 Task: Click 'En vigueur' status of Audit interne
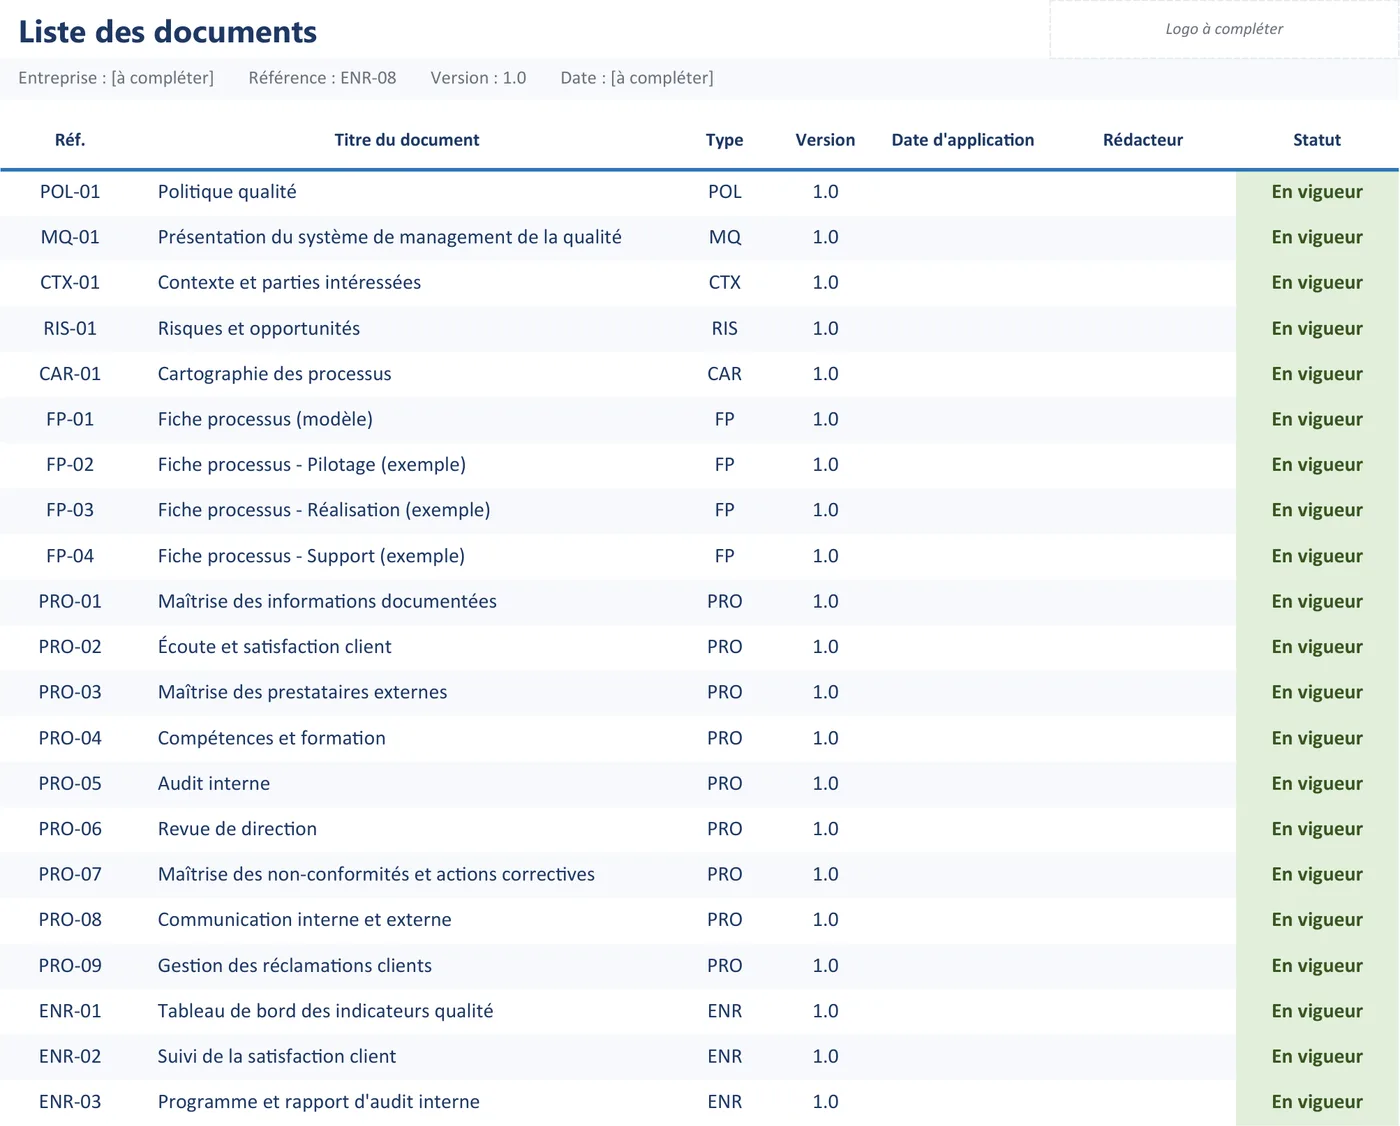[1317, 783]
